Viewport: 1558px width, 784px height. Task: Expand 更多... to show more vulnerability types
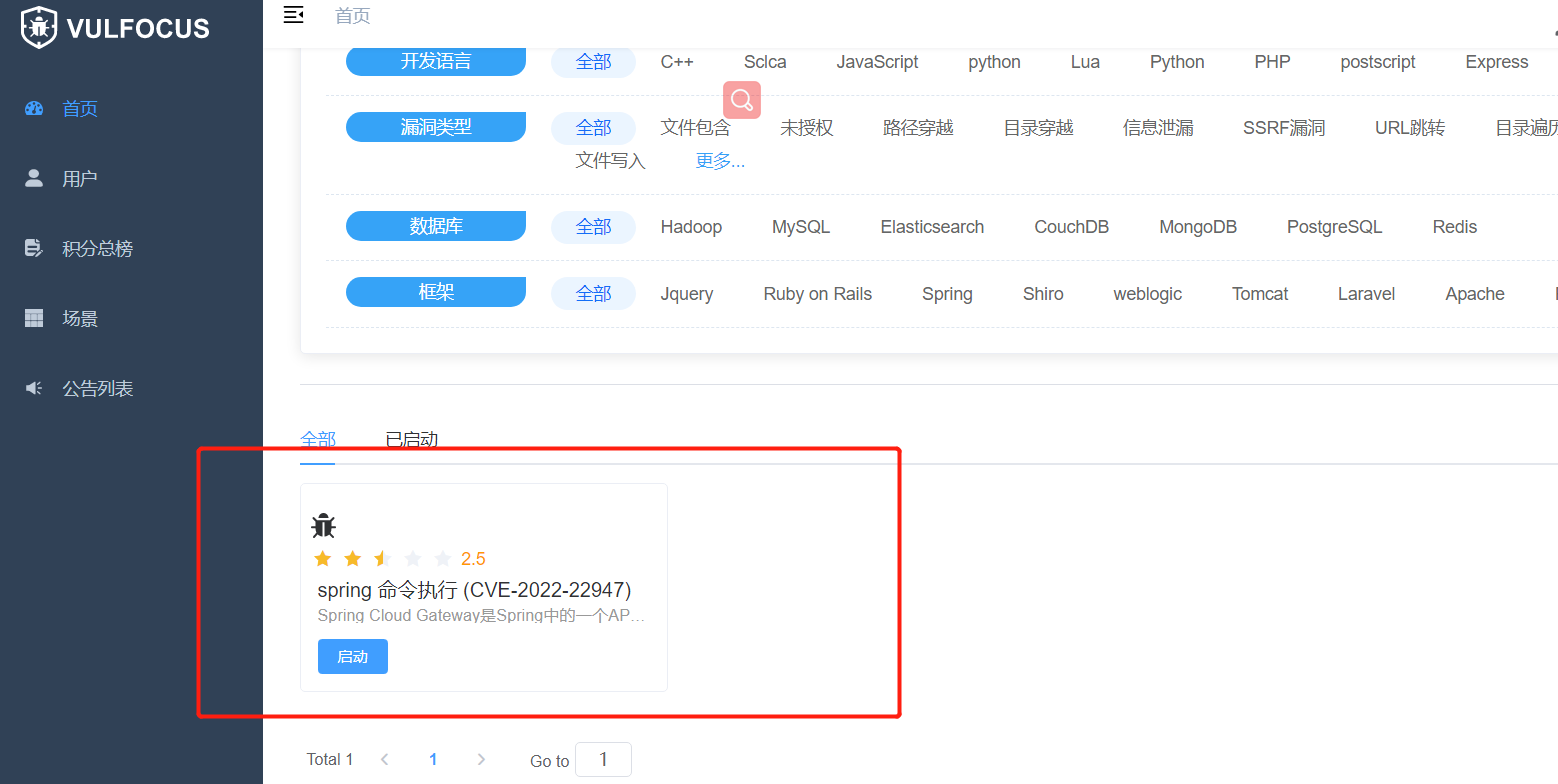pos(720,160)
